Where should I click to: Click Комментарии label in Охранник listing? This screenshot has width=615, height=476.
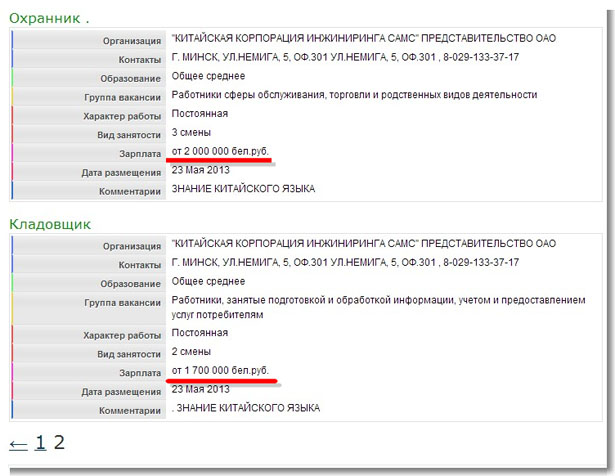coord(128,191)
